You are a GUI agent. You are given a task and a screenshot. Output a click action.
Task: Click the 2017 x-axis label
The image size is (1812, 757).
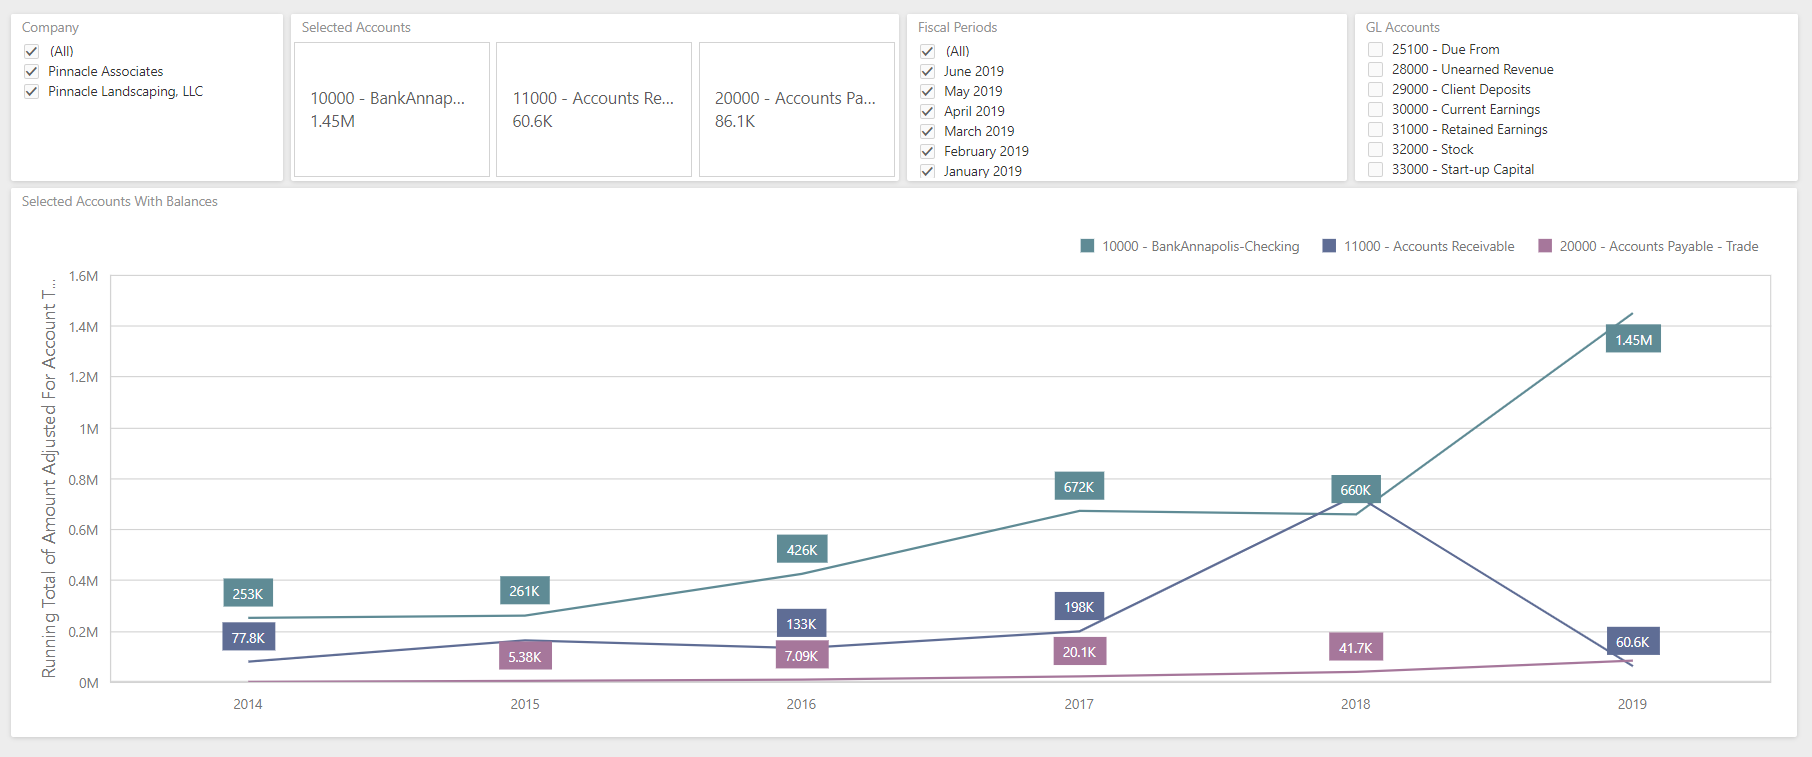pos(1079,704)
